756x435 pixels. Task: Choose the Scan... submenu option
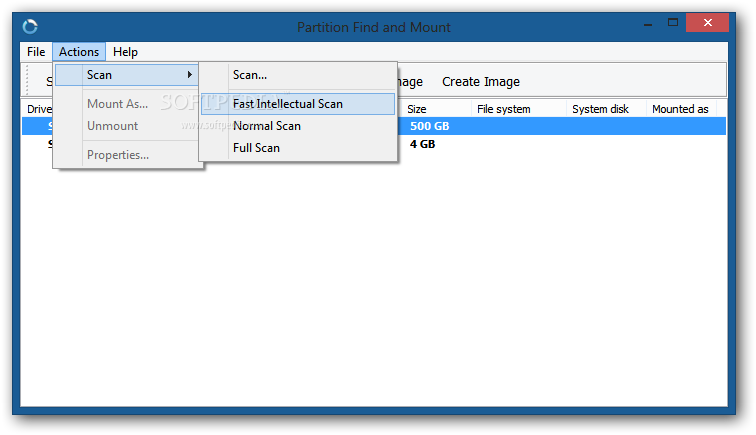(298, 75)
